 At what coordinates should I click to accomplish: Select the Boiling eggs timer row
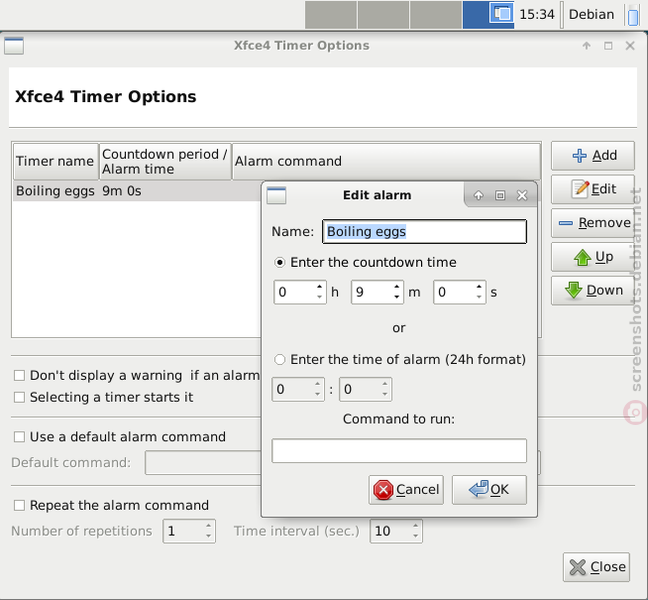pos(137,191)
